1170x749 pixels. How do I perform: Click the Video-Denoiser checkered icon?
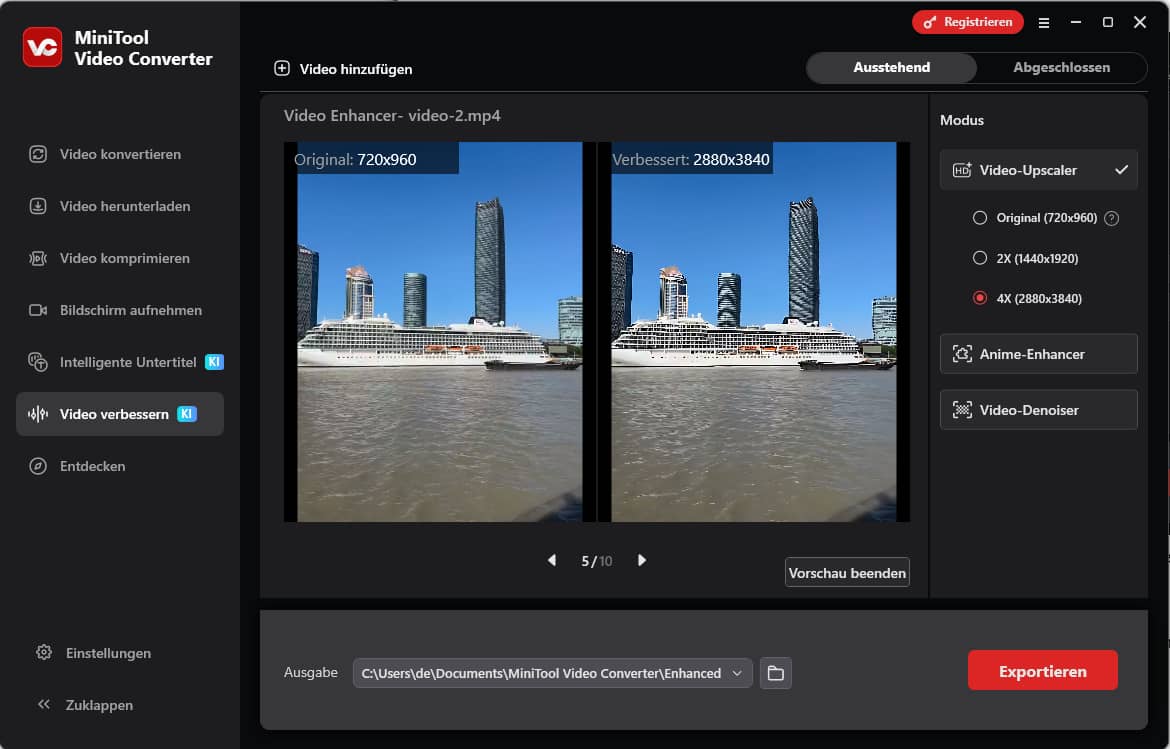pos(963,410)
